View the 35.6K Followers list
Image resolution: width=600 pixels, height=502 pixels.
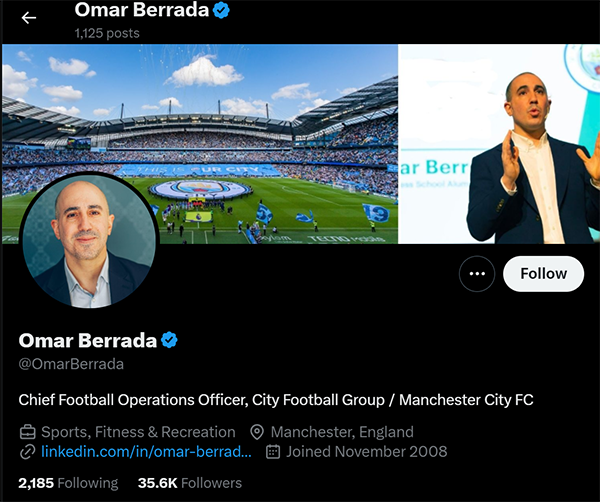click(x=189, y=483)
